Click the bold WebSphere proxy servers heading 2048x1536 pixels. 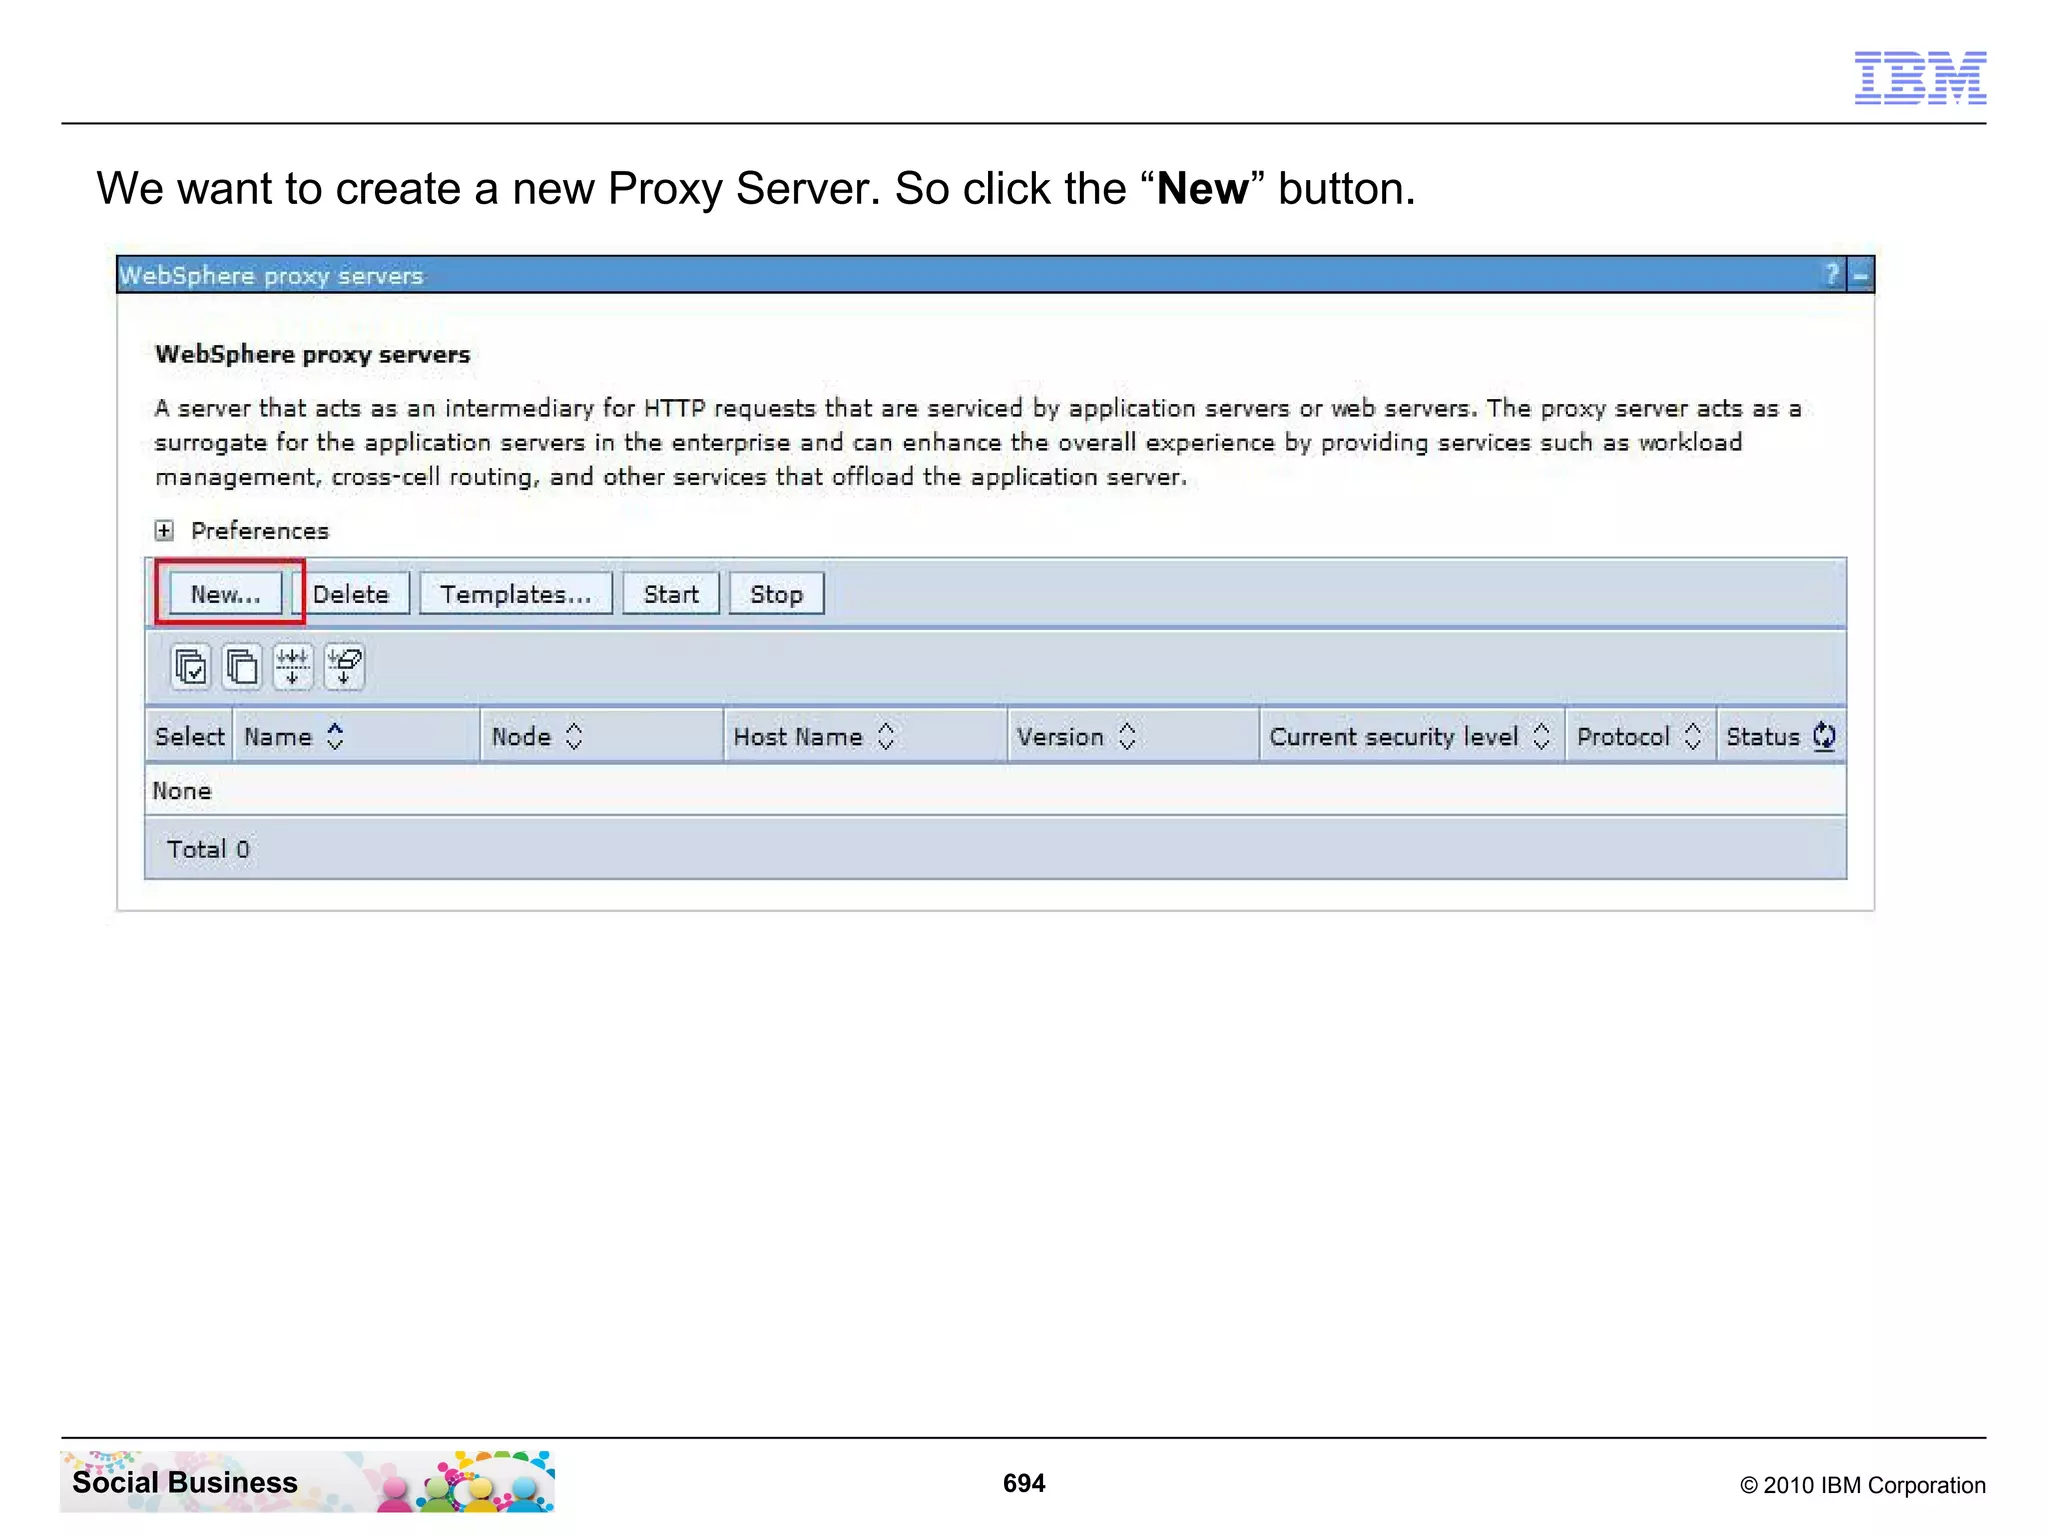point(313,354)
